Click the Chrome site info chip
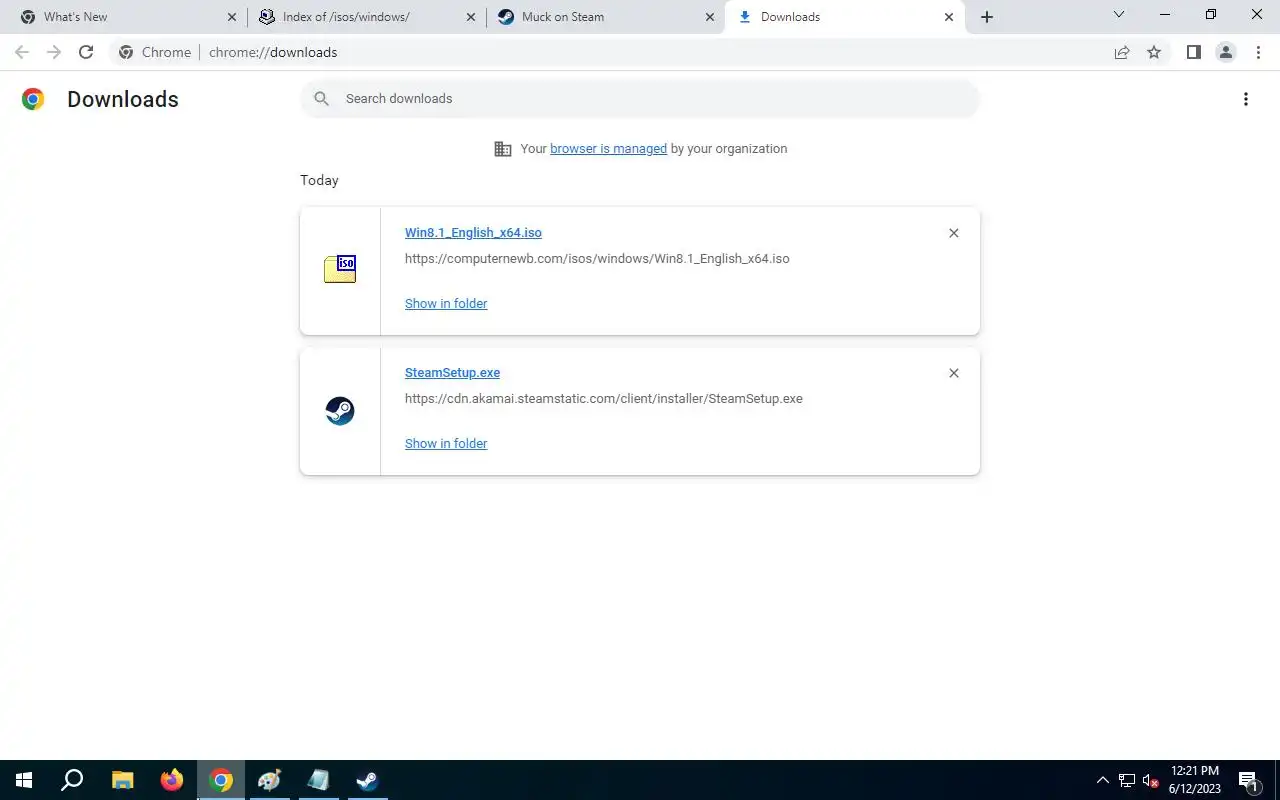The width and height of the screenshot is (1280, 800). point(155,52)
